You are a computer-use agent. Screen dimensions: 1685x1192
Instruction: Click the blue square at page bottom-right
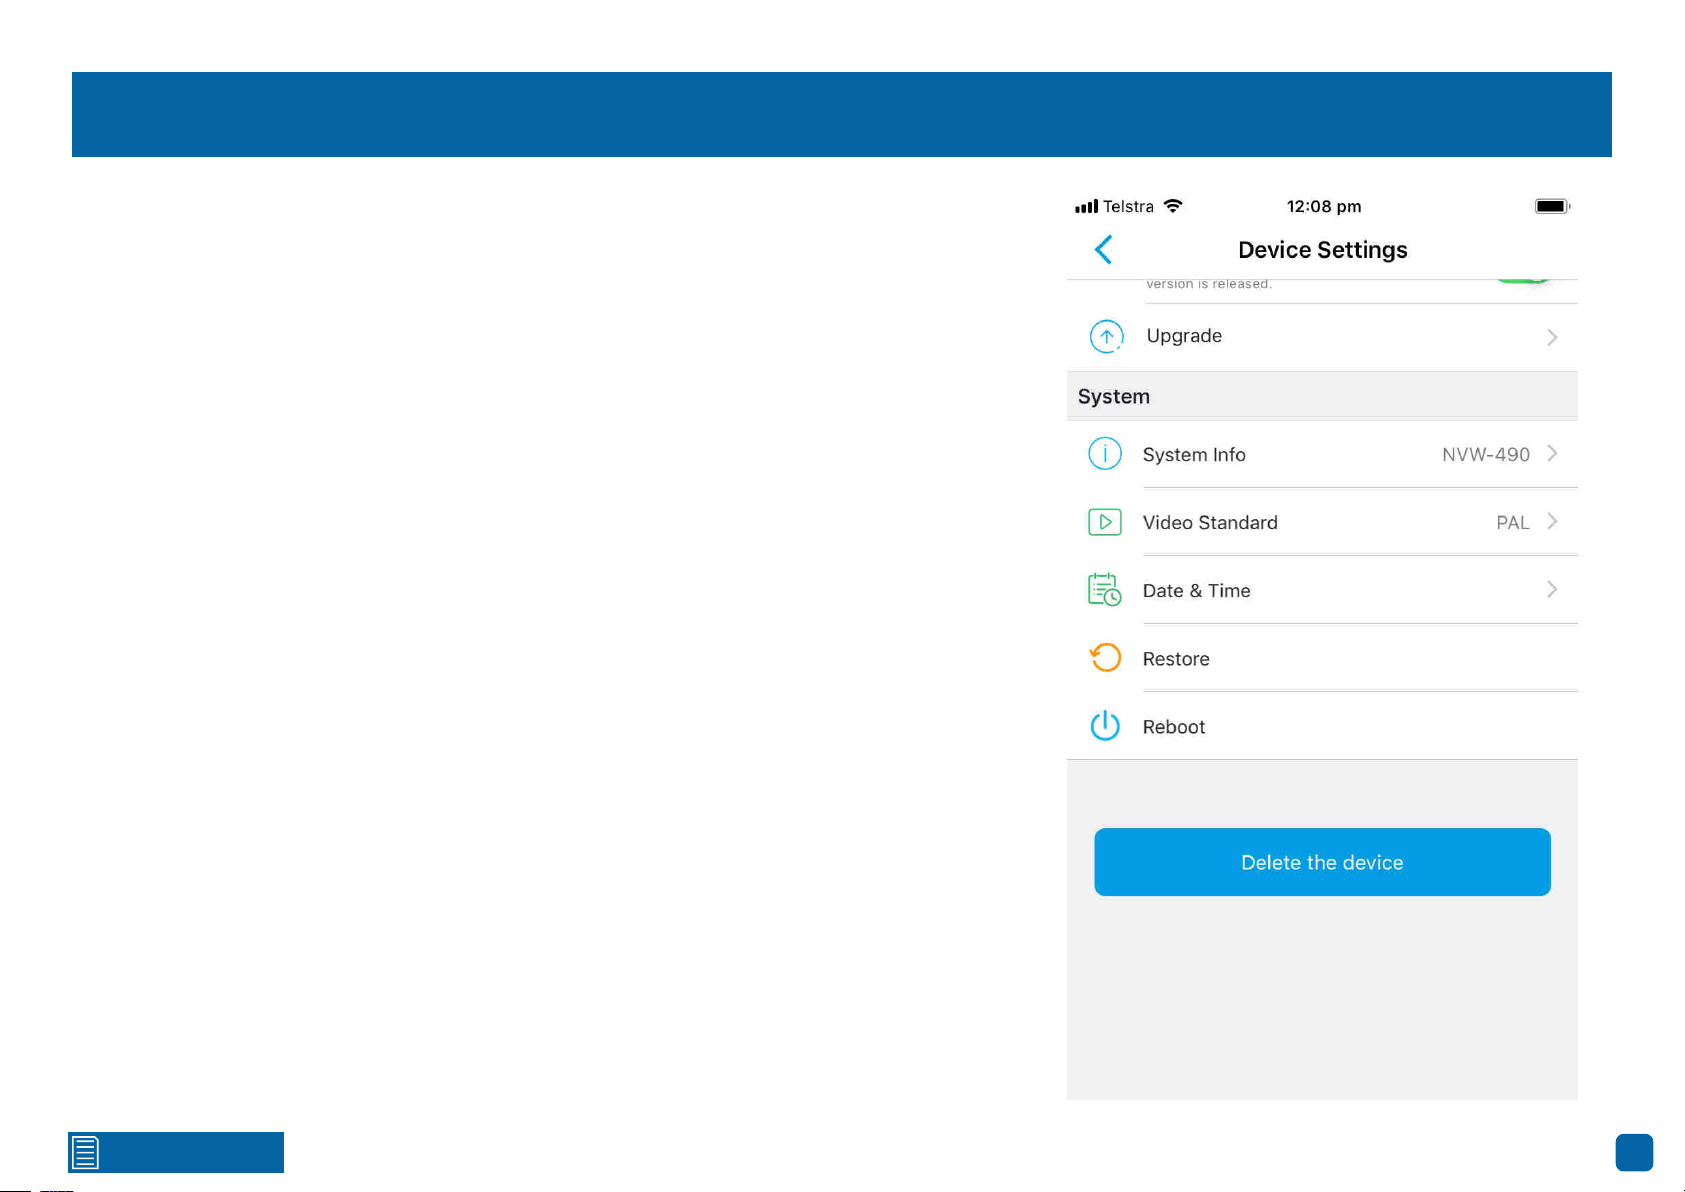point(1634,1152)
